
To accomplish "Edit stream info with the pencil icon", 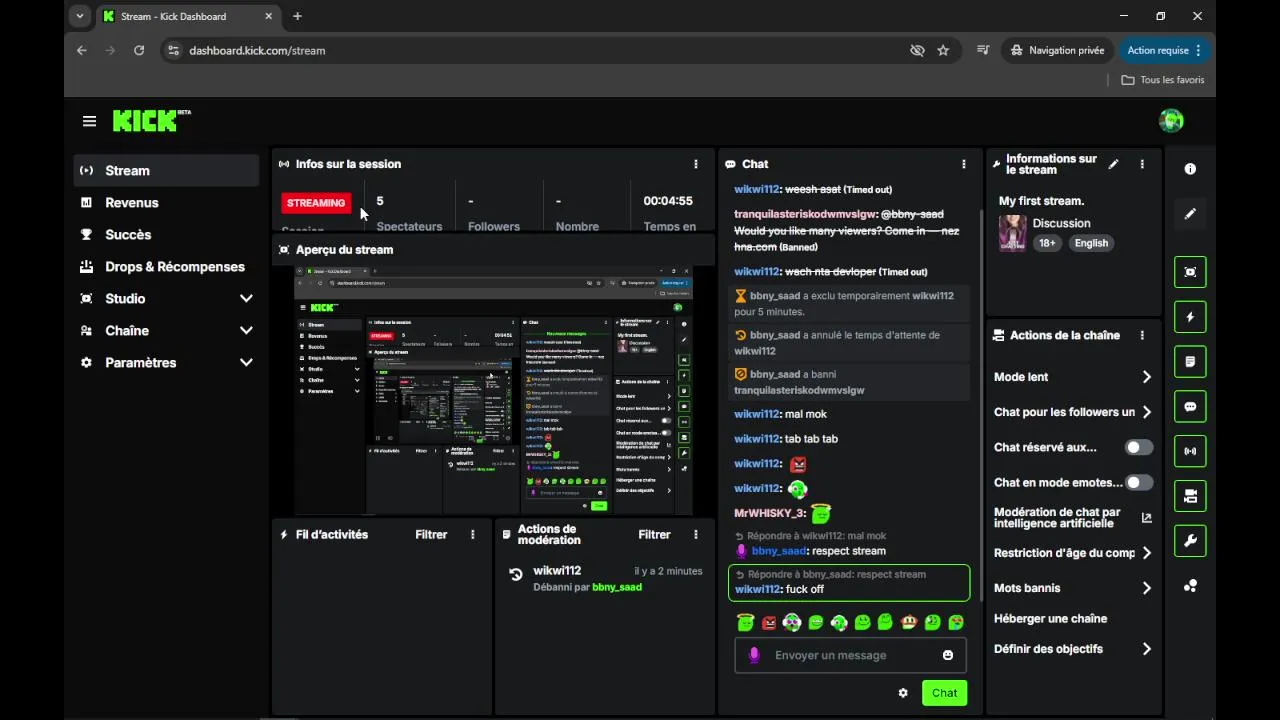I will 1113,164.
